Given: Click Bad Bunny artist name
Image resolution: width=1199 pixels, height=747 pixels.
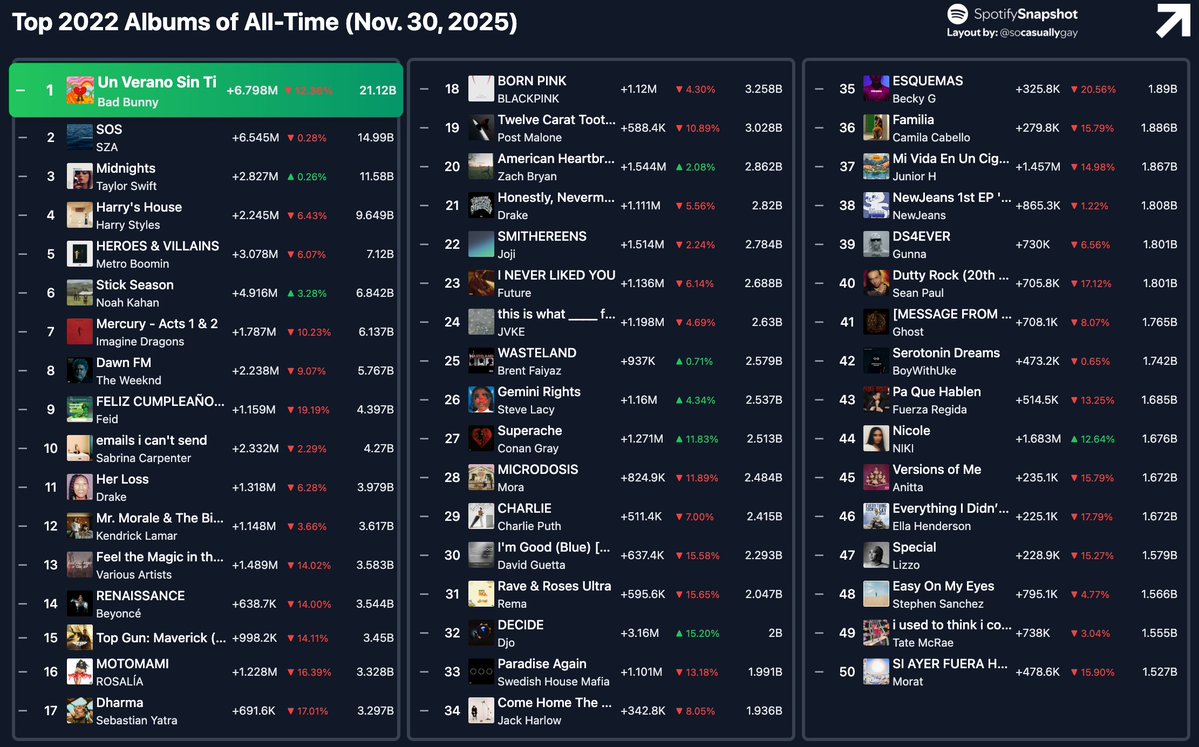Looking at the screenshot, I should coord(128,102).
